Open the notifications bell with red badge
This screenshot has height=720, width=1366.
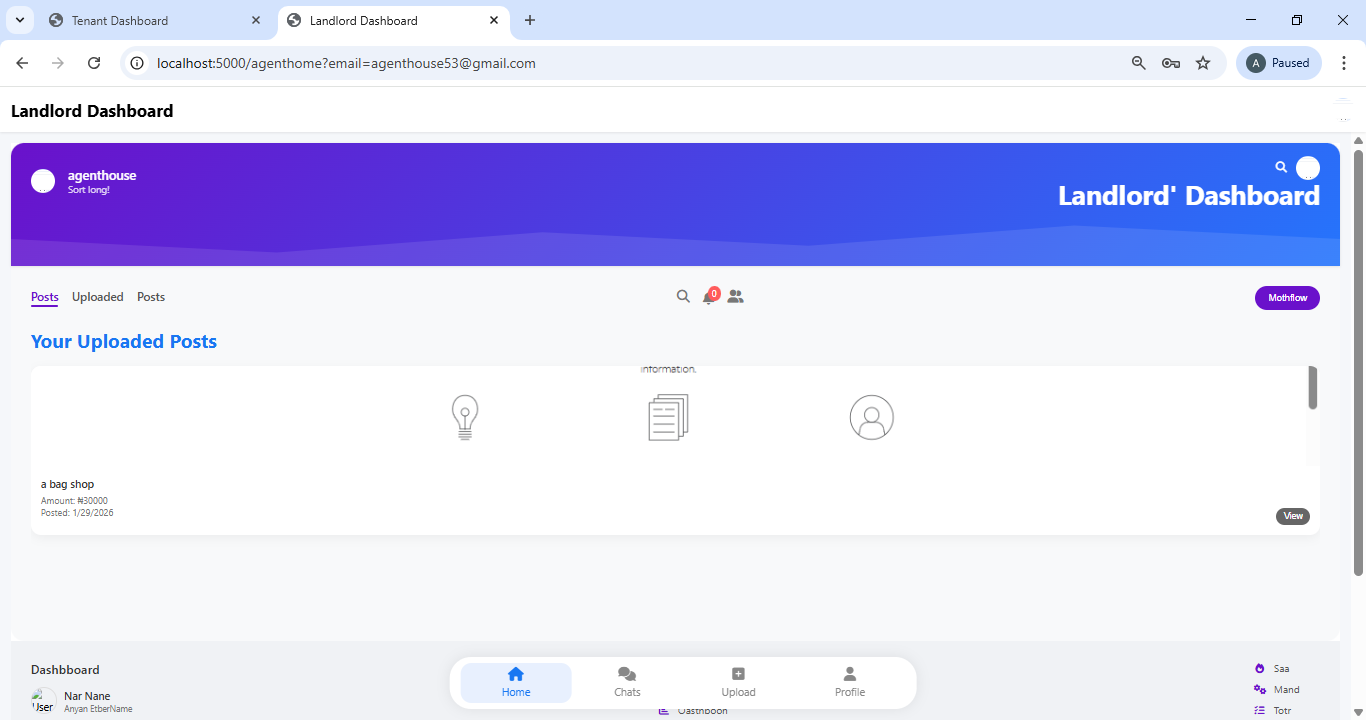tap(710, 296)
